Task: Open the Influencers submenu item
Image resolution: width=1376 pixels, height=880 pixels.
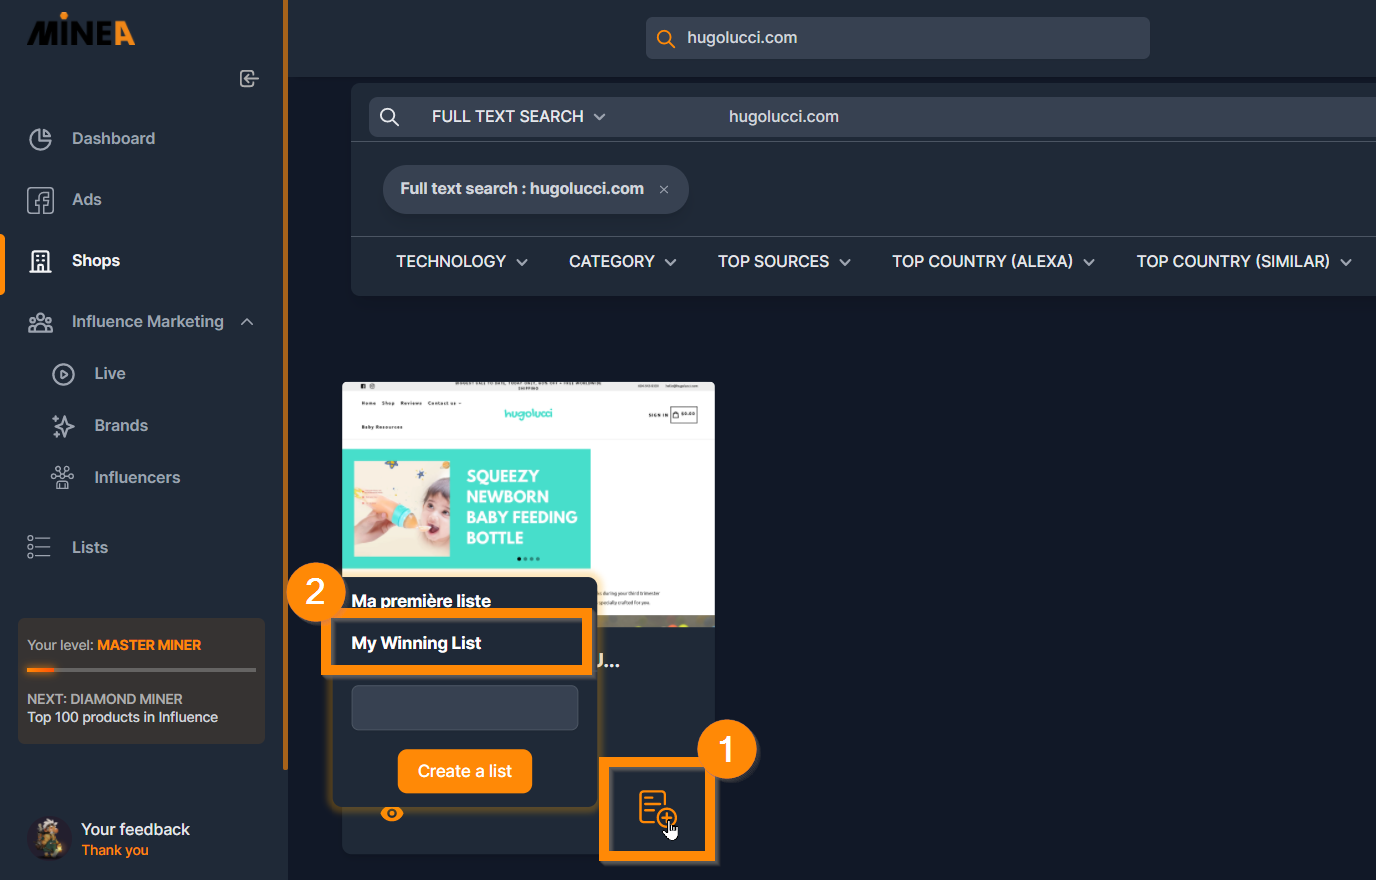Action: 137,478
